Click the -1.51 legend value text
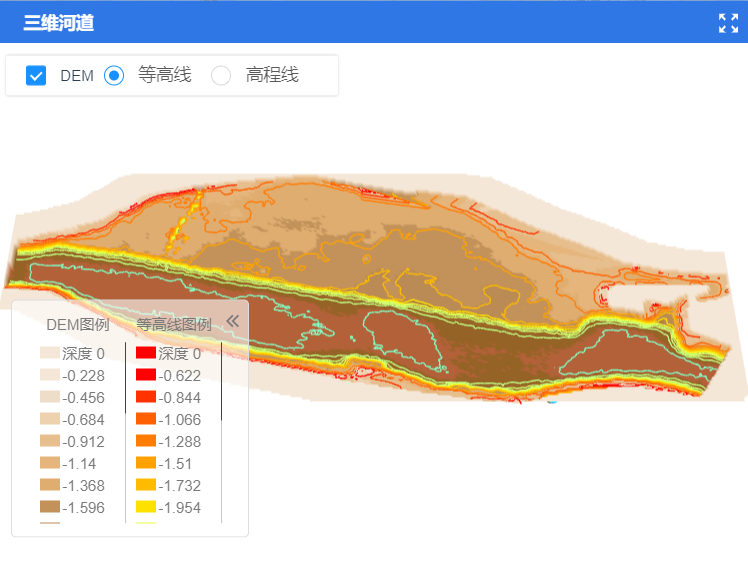This screenshot has height=564, width=748. pos(175,463)
